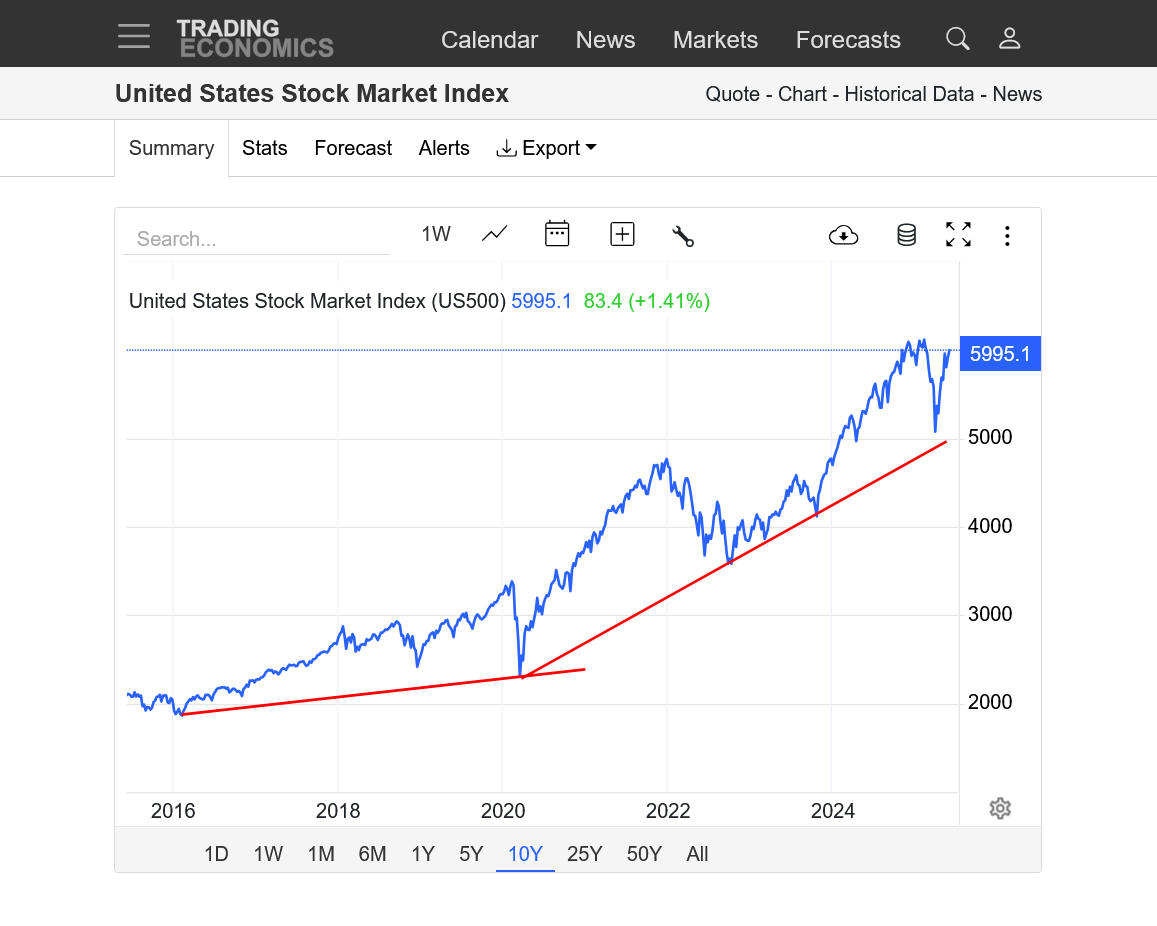
Task: Click the 2020 x-axis label
Action: [x=502, y=811]
